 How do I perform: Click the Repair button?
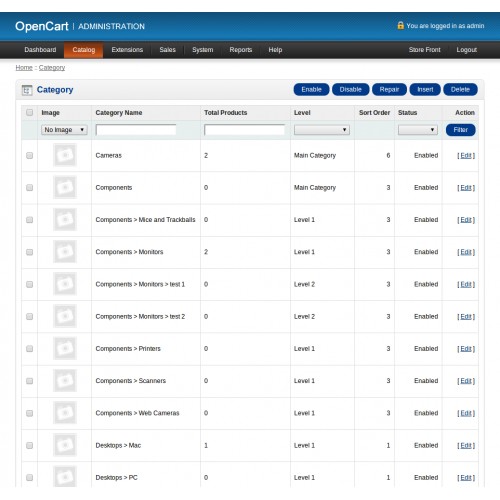[389, 89]
